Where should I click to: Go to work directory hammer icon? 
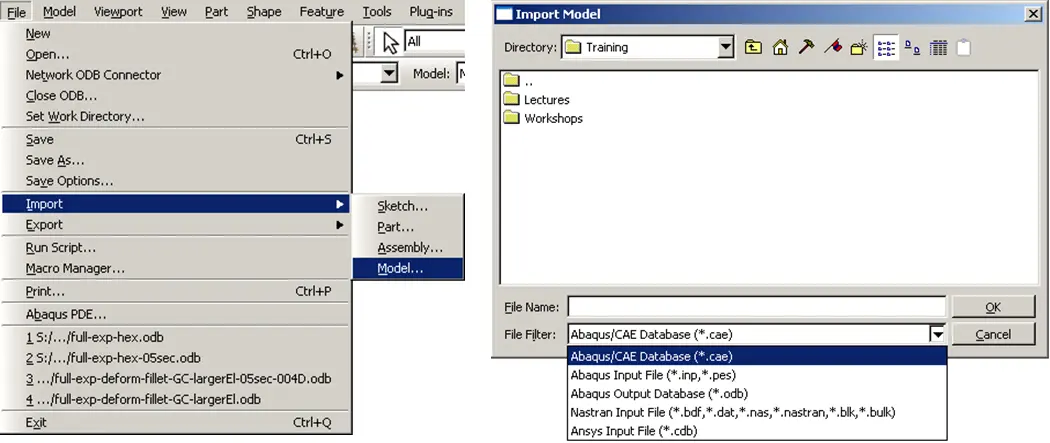coord(806,48)
